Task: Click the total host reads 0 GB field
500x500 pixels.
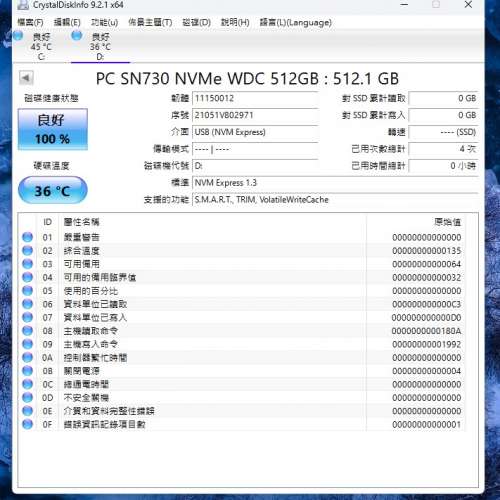Action: point(443,99)
